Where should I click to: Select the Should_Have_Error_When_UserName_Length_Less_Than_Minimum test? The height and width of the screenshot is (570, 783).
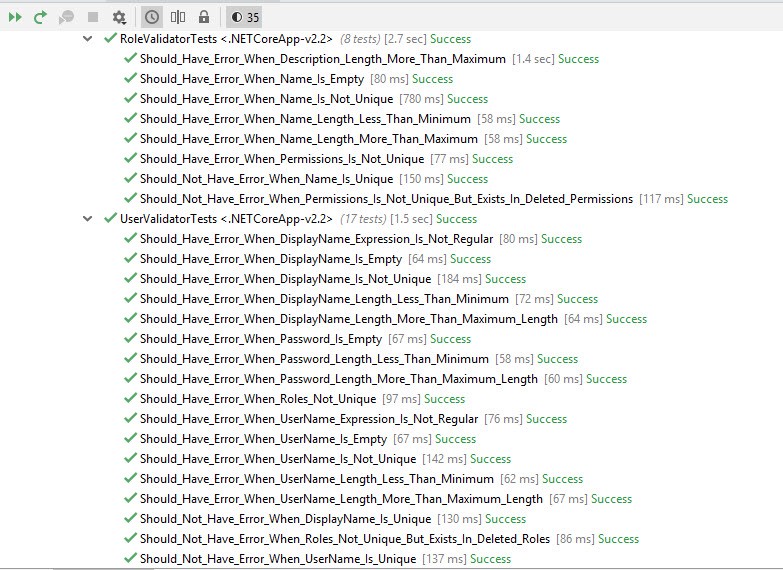(x=317, y=479)
